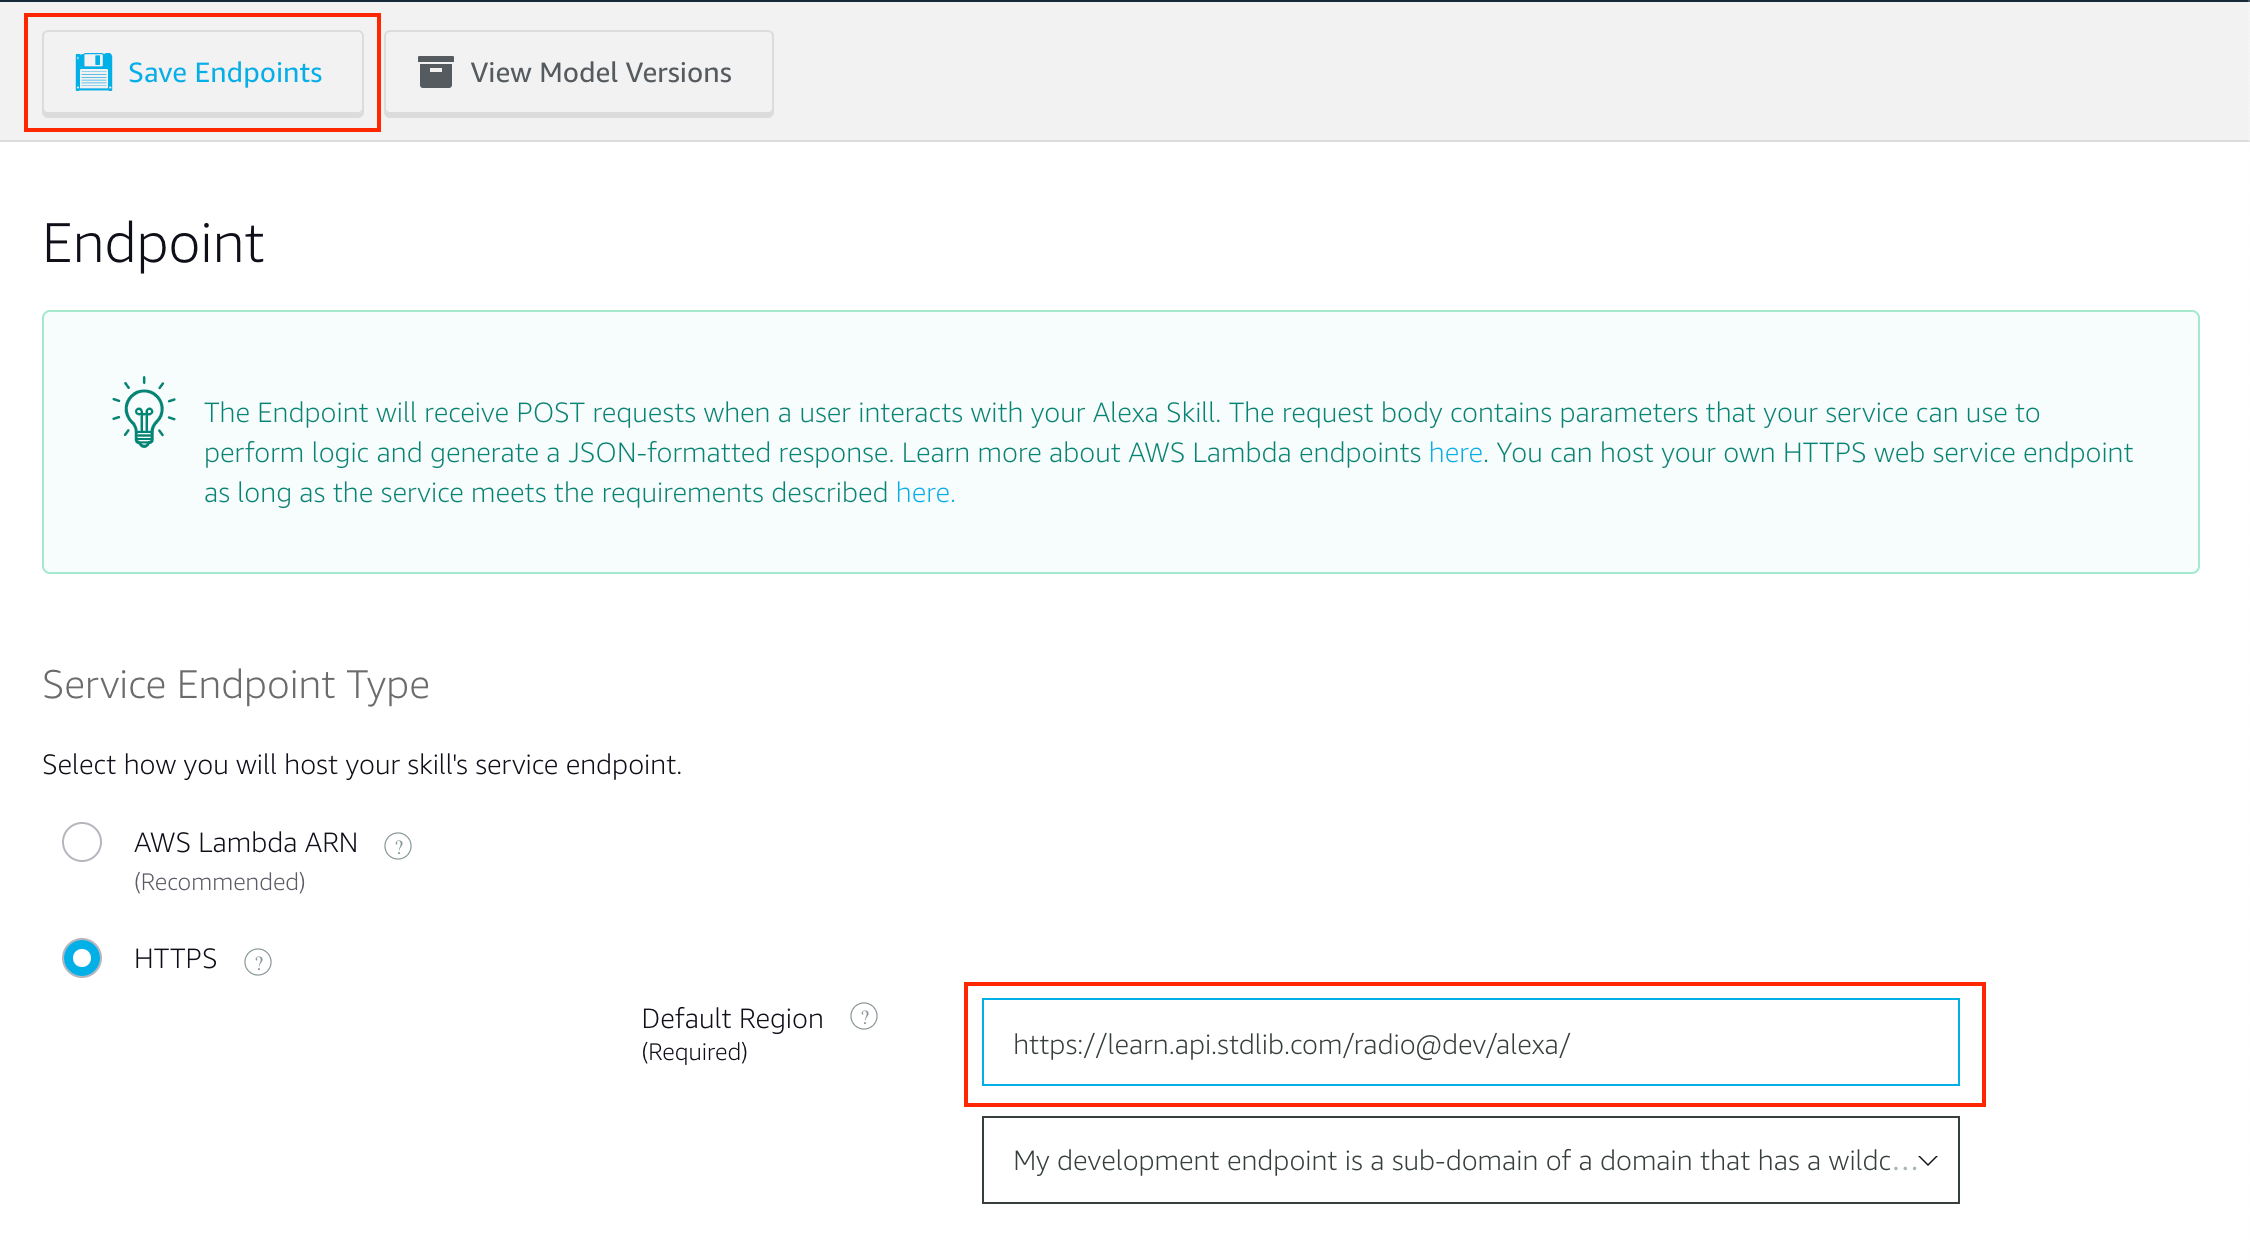Screen dimensions: 2250x1260
Task: Open help icon beside HTTPS option
Action: pos(258,962)
